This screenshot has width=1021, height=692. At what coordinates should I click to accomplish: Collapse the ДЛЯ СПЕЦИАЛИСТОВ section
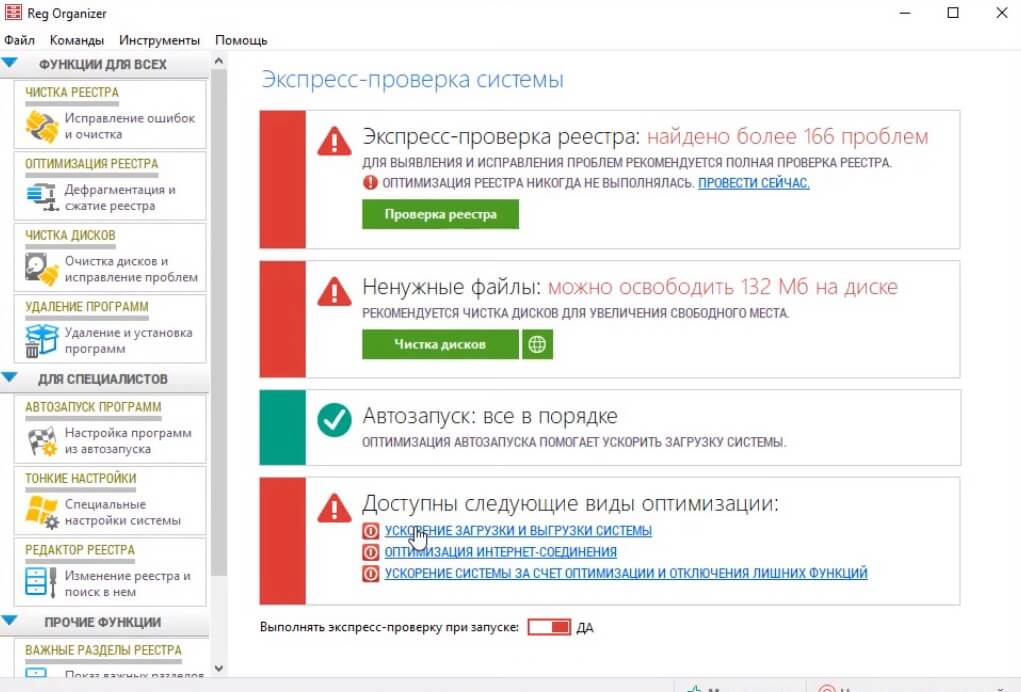(x=10, y=378)
